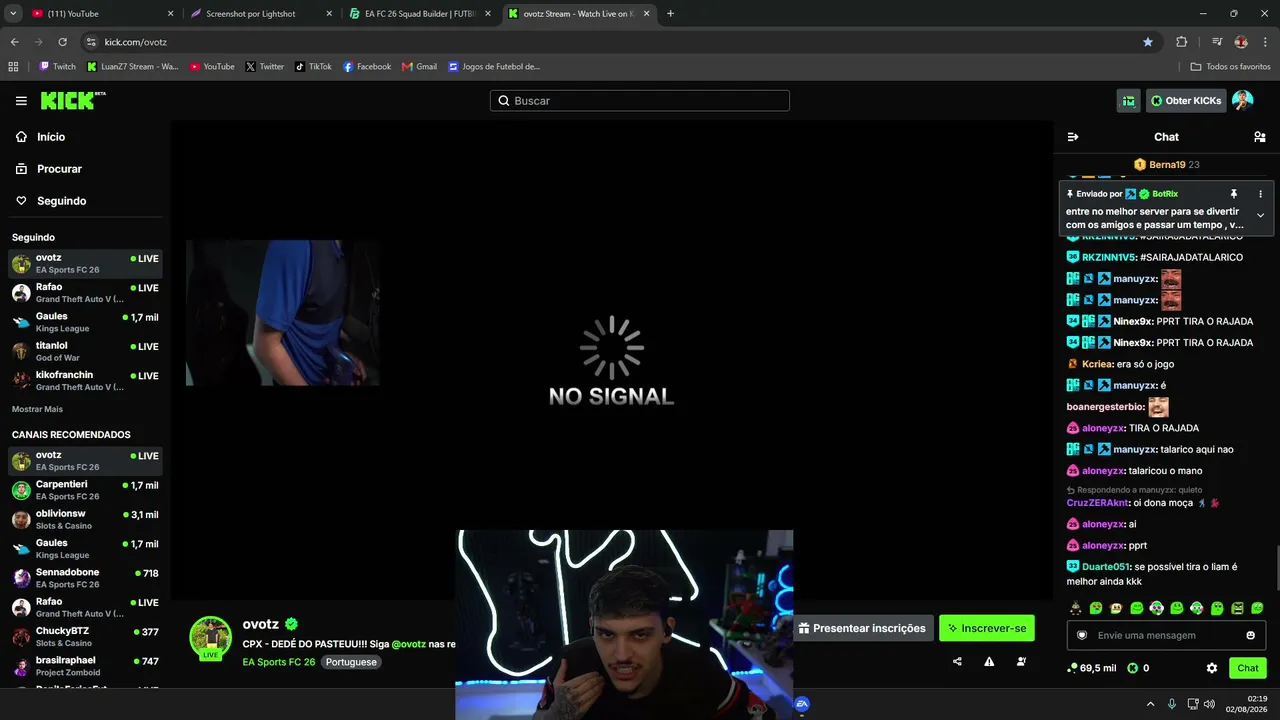
Task: Open the user profile avatar menu
Action: [x=1242, y=101]
